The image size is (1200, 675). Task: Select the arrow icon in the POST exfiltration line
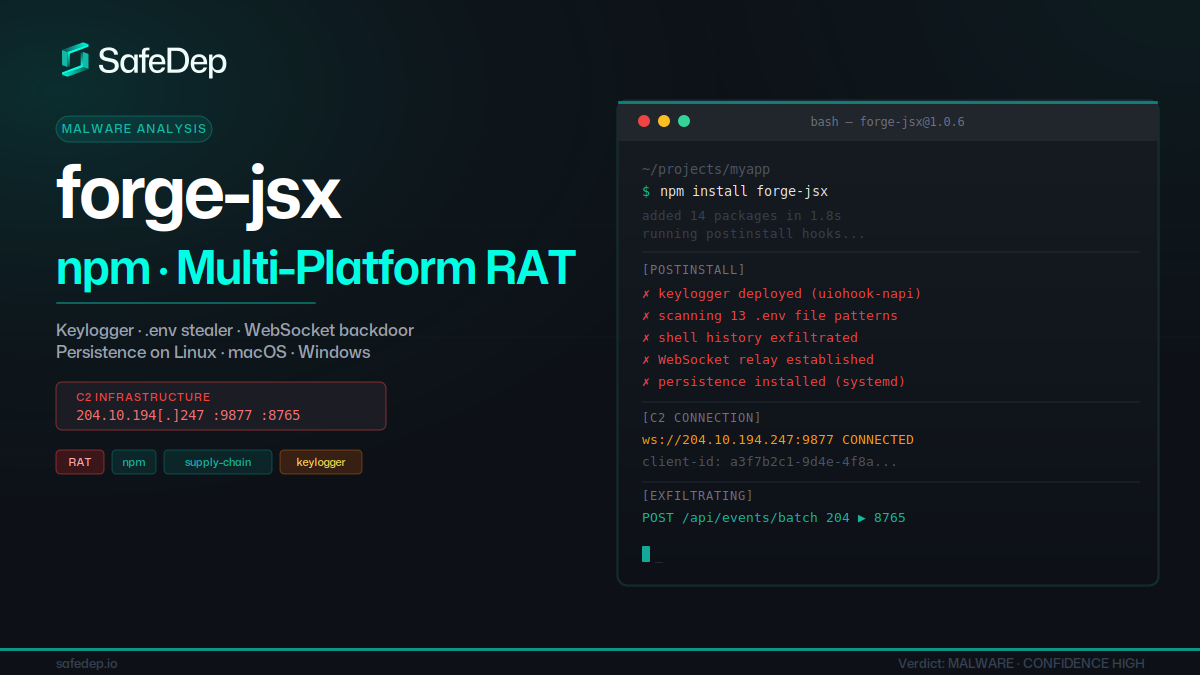[x=862, y=517]
